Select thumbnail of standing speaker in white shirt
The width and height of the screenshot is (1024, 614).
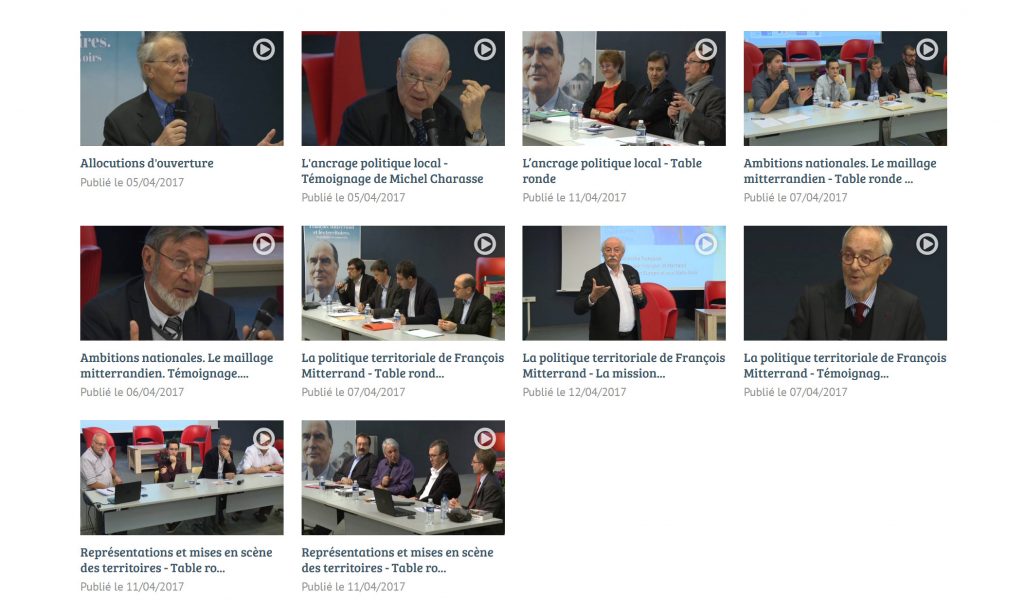point(624,283)
